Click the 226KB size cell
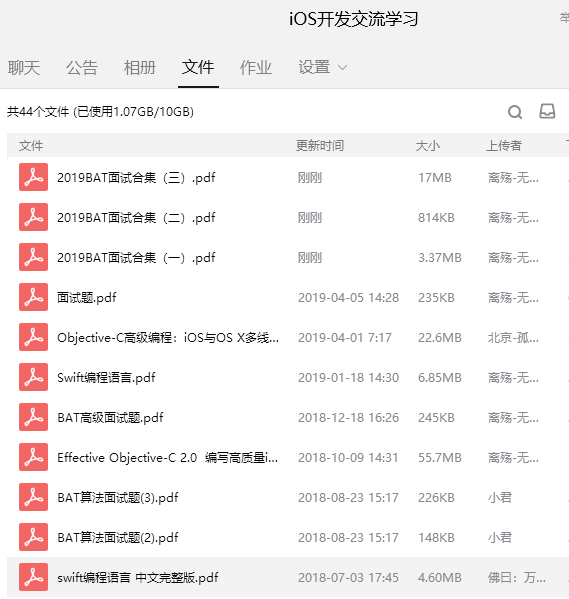Screen dimensions: 569x599 tap(436, 498)
